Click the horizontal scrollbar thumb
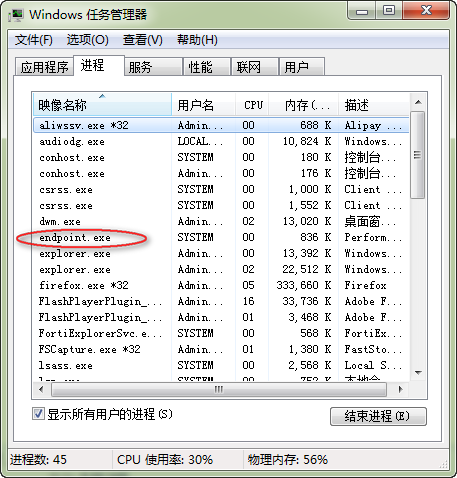The height and width of the screenshot is (478, 457). 219,389
